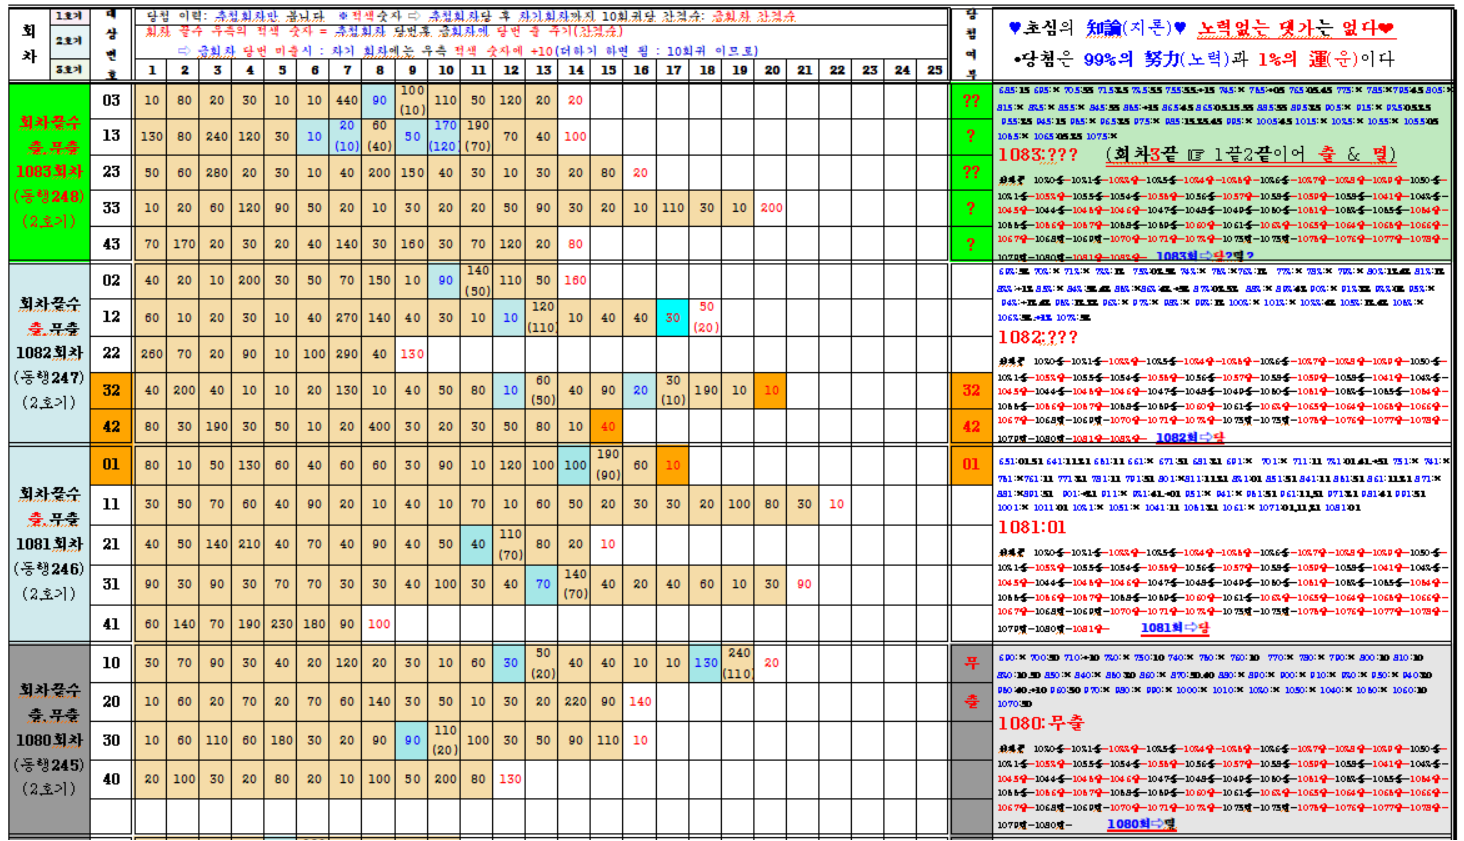
Task: Select the cyan cell 130 in row 10
Action: coord(706,662)
